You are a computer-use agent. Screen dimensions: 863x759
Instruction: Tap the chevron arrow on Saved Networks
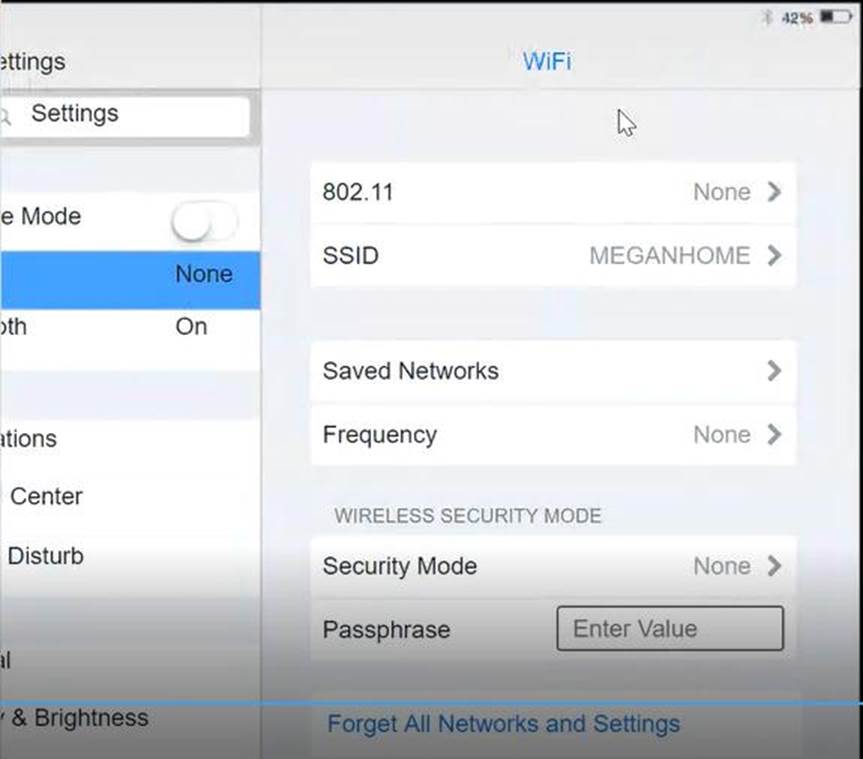click(x=773, y=371)
